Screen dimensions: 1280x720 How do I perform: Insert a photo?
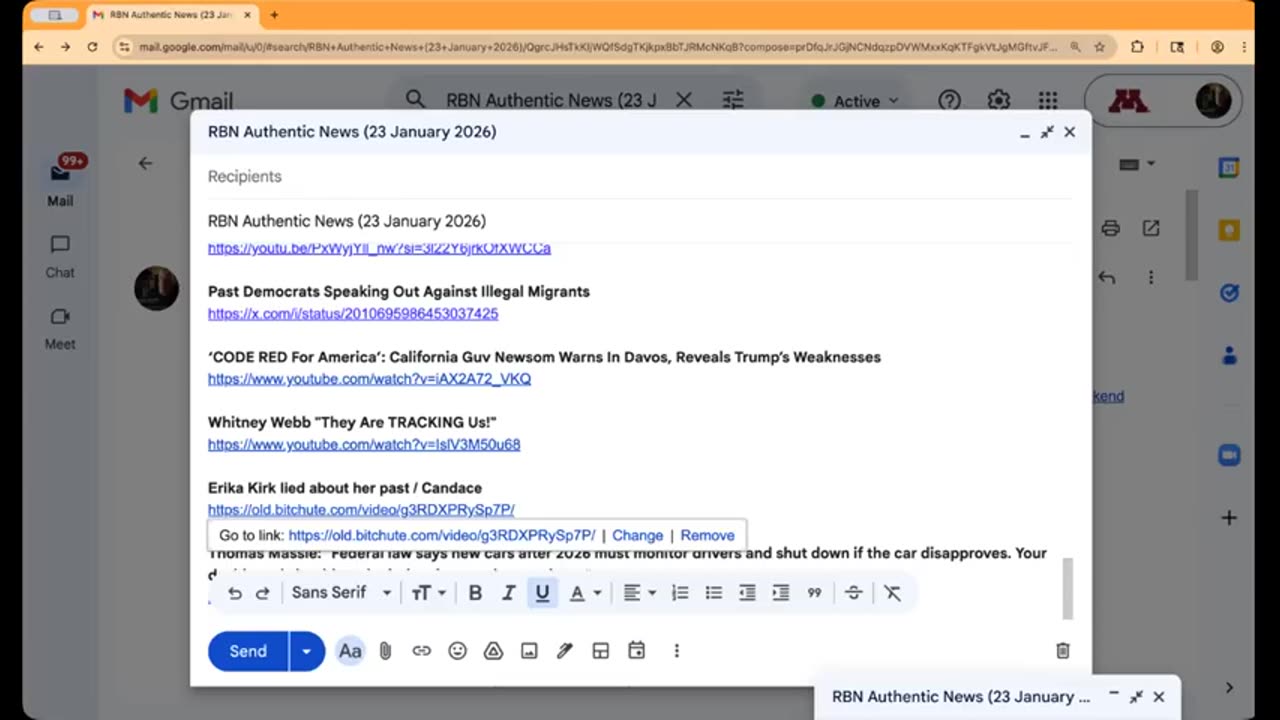[x=529, y=651]
